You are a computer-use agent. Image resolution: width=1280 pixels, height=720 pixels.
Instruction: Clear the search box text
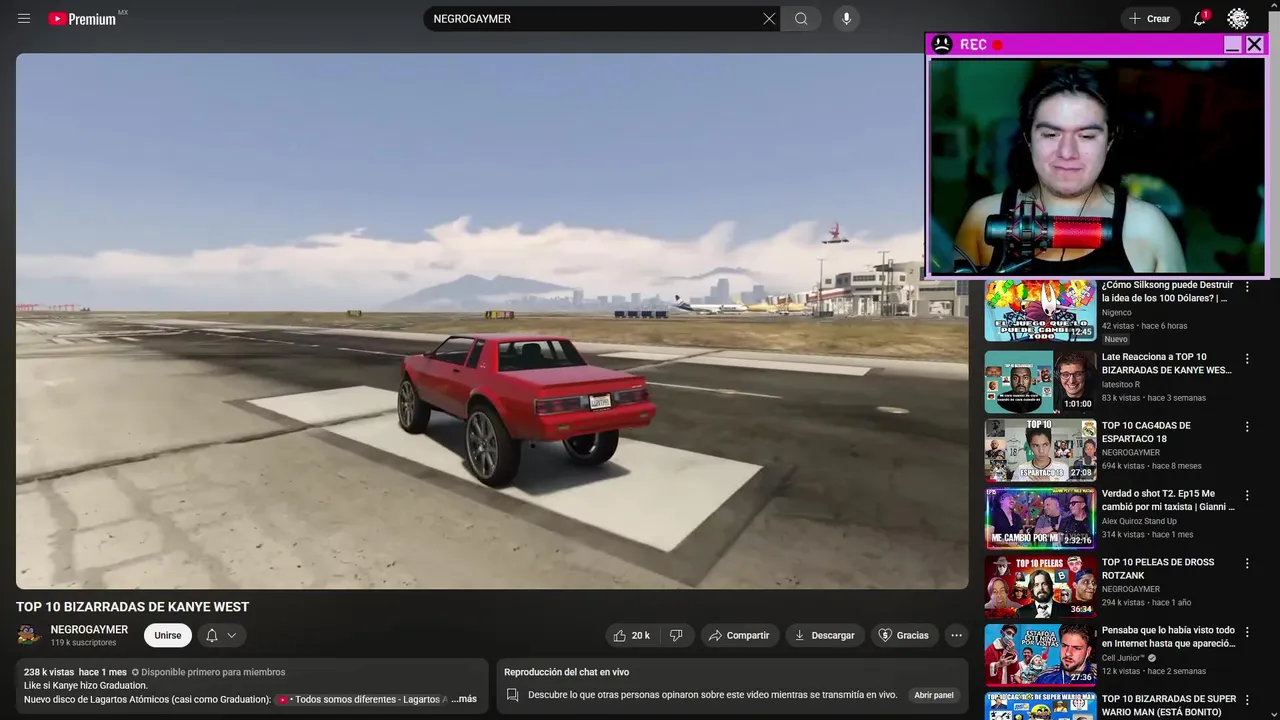769,19
